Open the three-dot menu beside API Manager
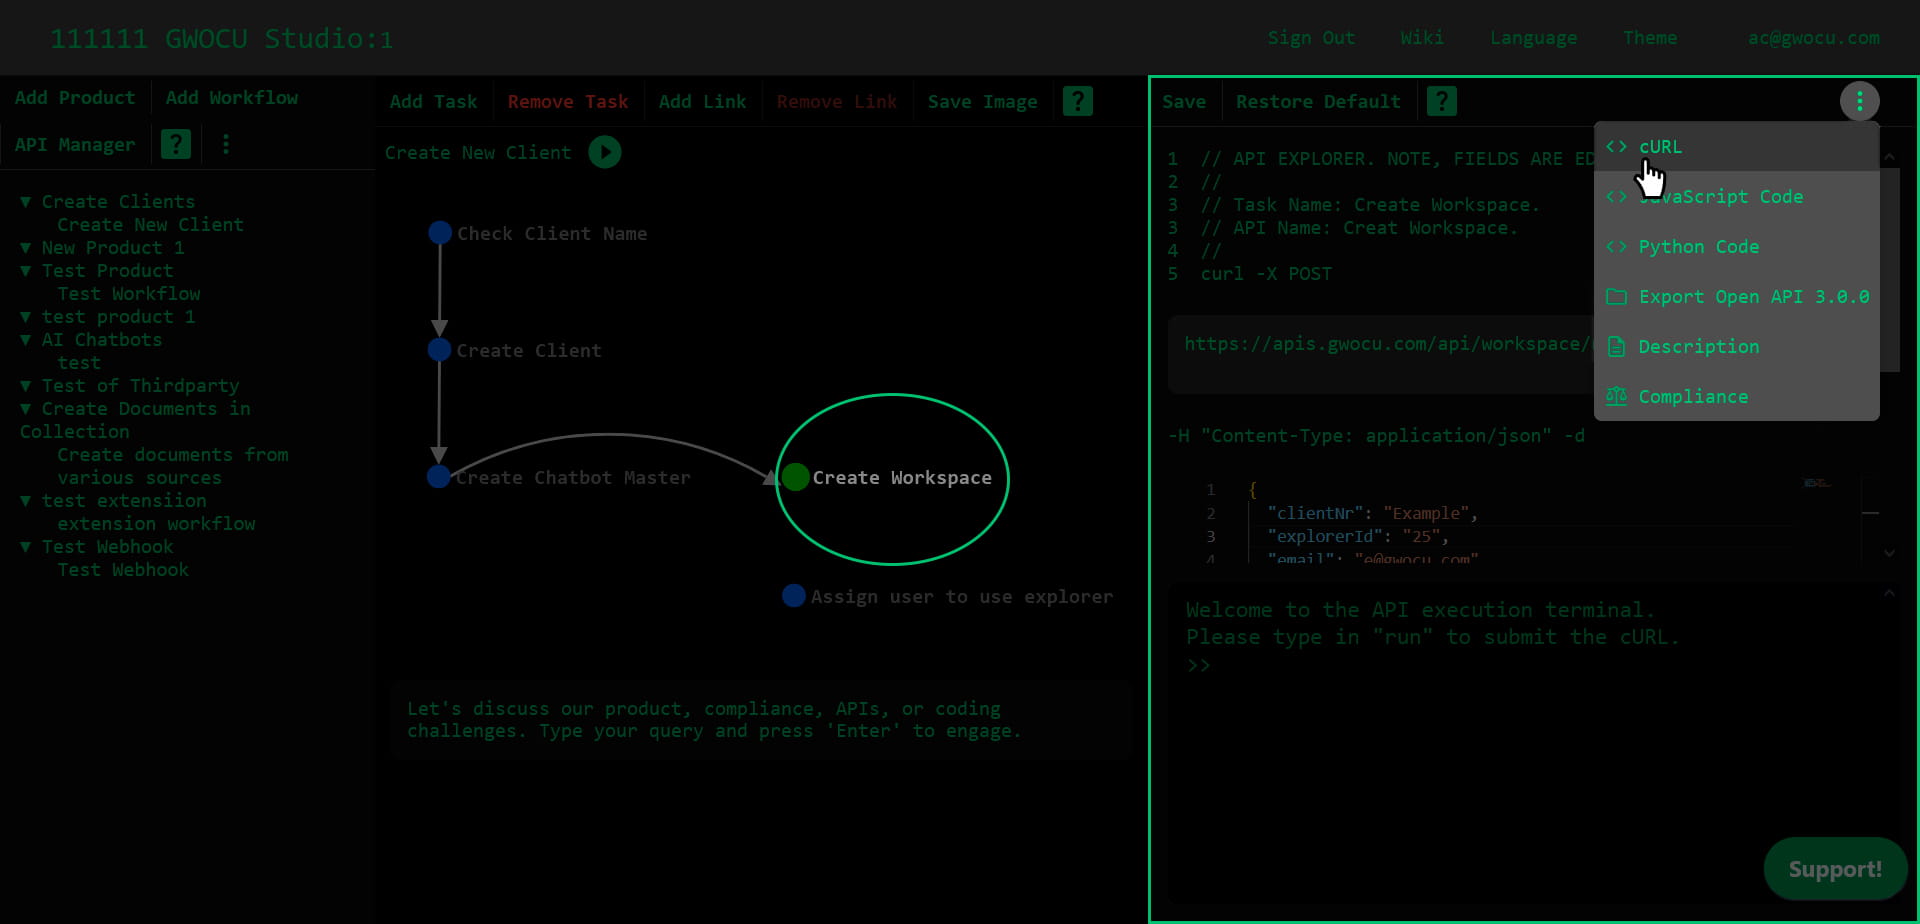This screenshot has width=1920, height=924. (x=226, y=144)
